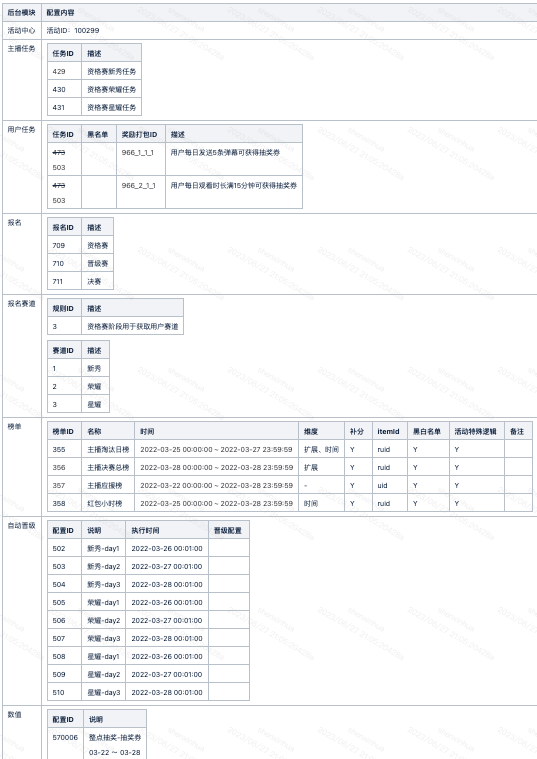Click 补分 column header
Viewport: 537px width, 759px height.
tap(358, 431)
